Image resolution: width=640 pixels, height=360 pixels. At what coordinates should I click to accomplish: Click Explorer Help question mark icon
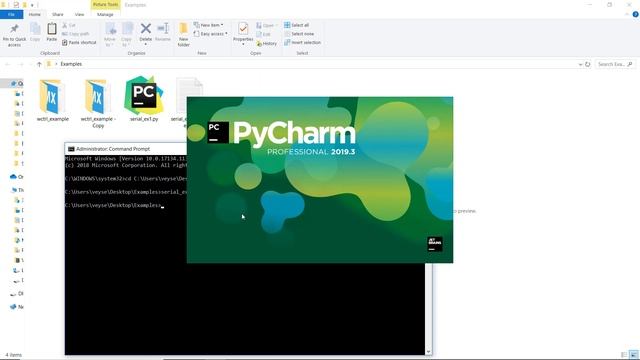635,14
